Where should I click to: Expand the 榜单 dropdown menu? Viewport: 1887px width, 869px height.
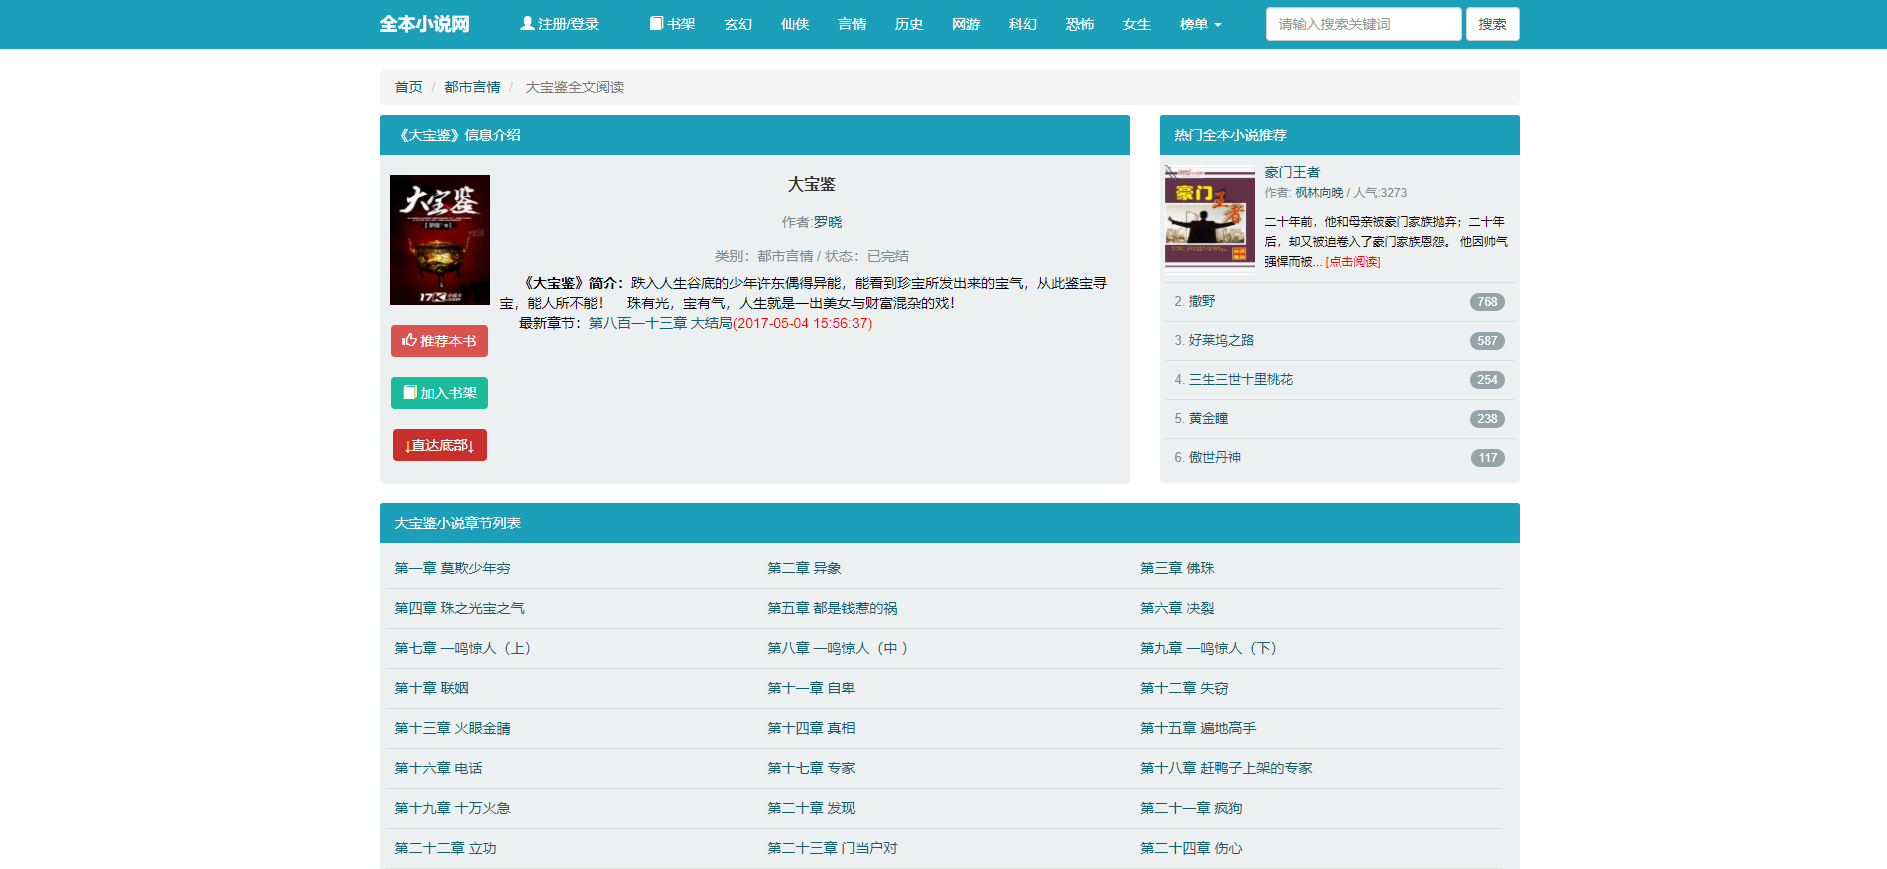[1200, 24]
